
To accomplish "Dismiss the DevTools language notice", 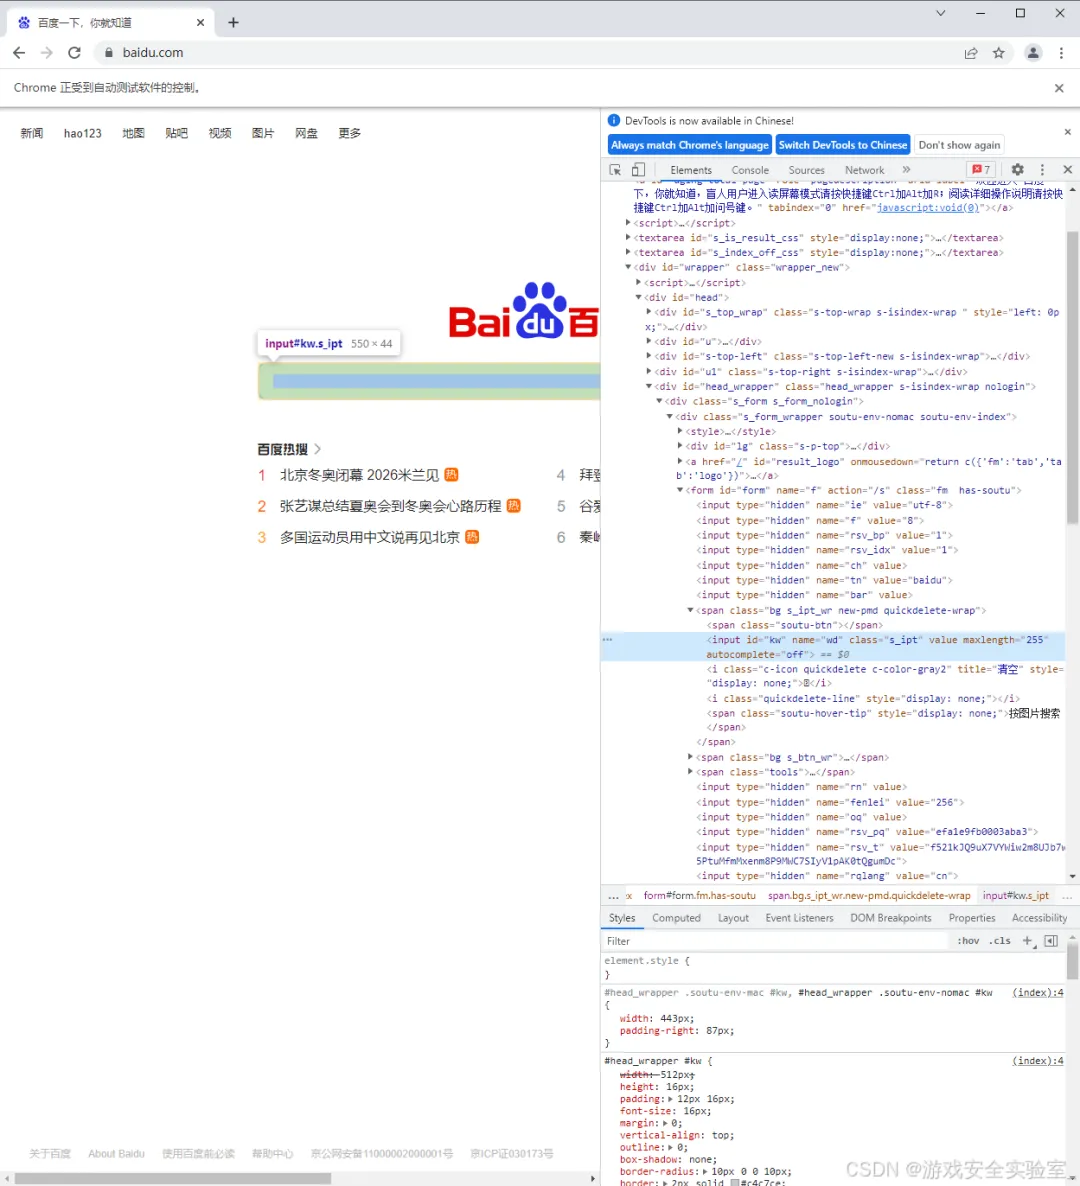I will click(x=1067, y=132).
